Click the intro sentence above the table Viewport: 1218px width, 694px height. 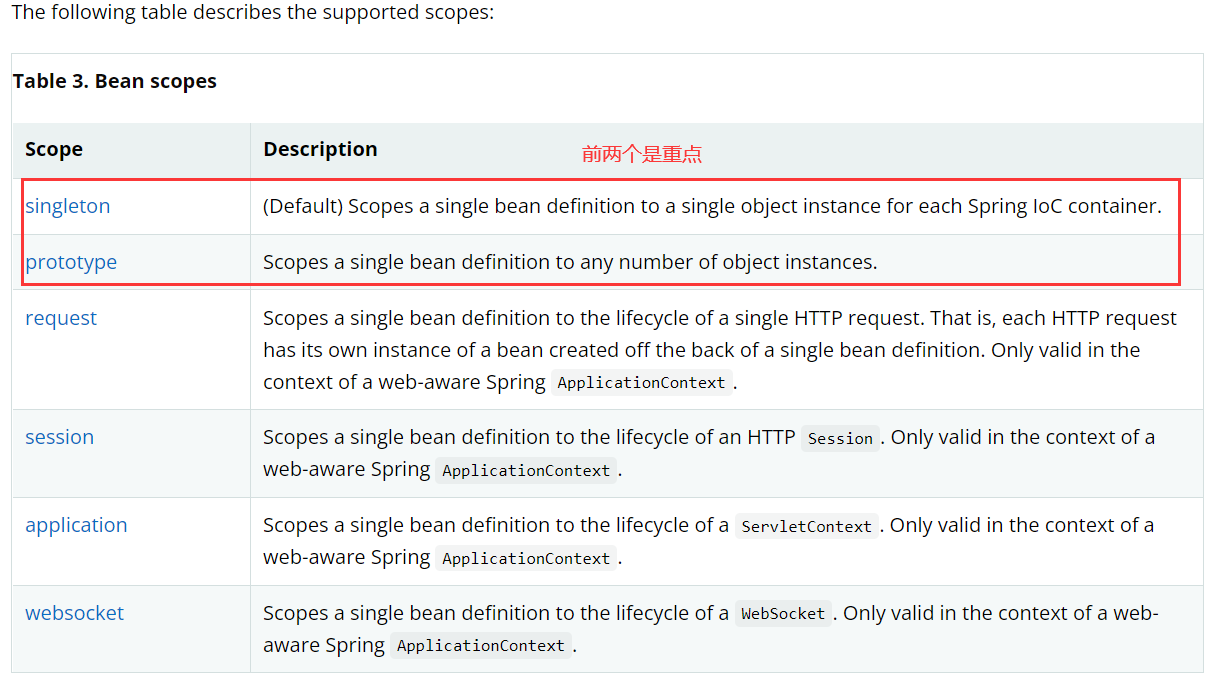tap(253, 14)
